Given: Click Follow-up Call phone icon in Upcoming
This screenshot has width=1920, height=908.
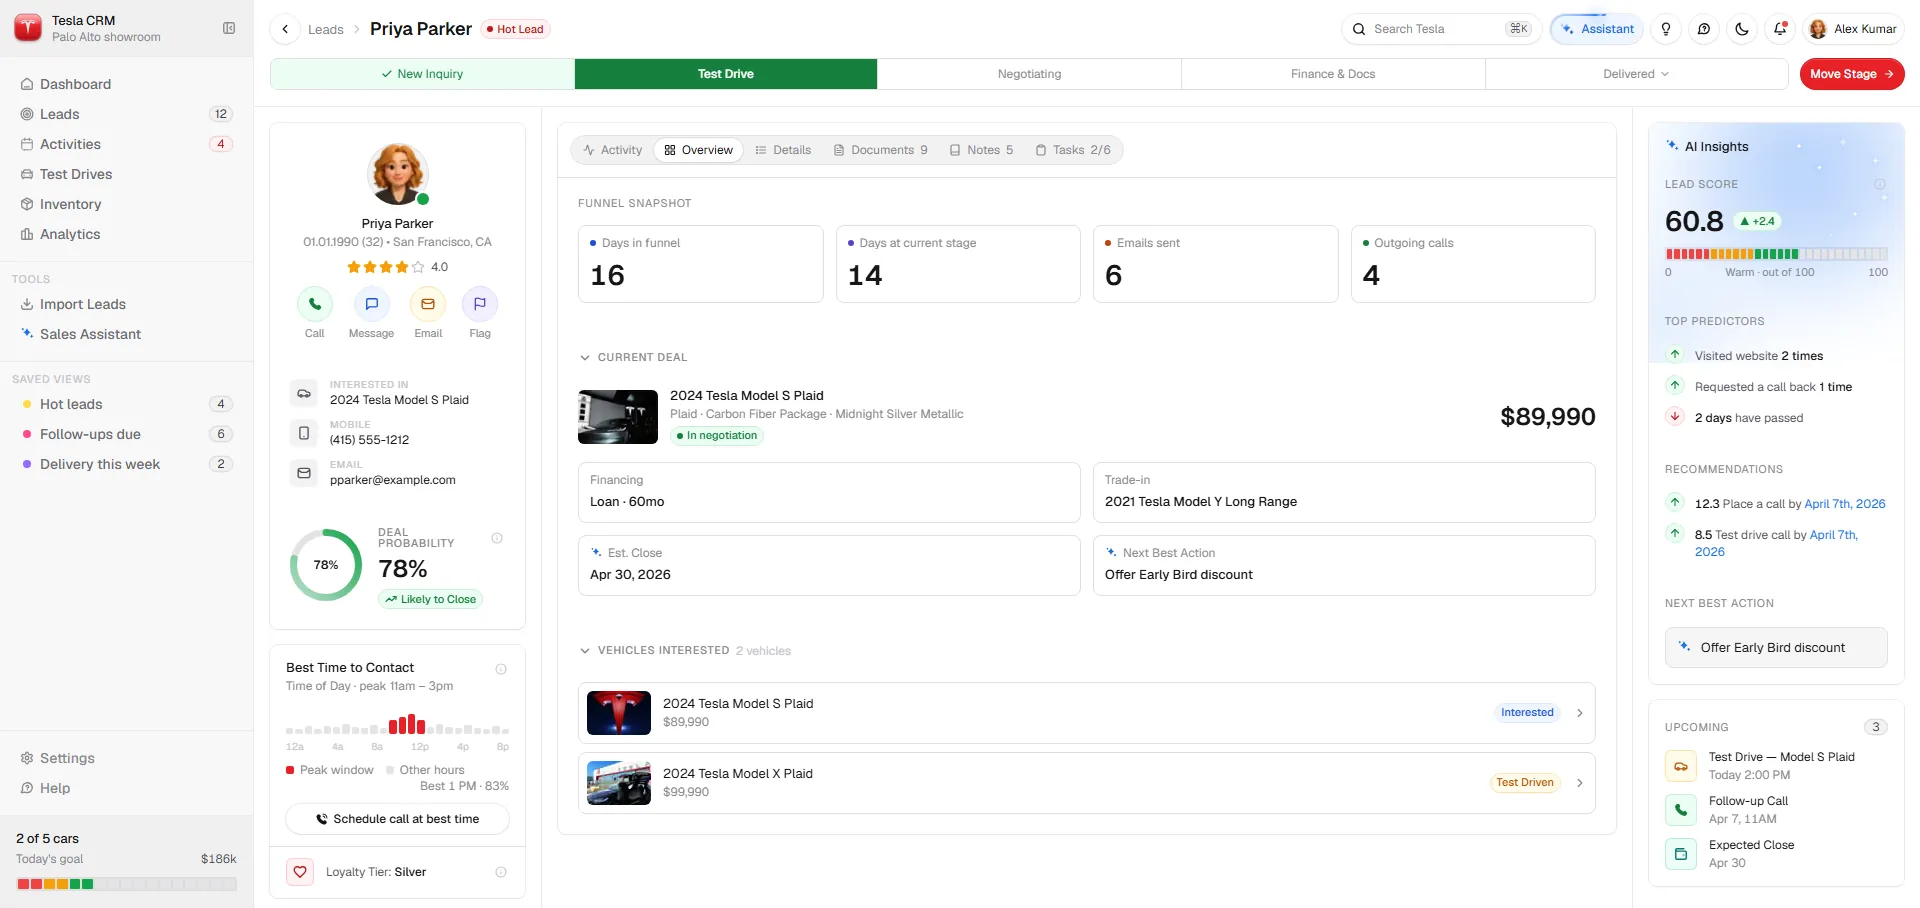Looking at the screenshot, I should (1681, 810).
